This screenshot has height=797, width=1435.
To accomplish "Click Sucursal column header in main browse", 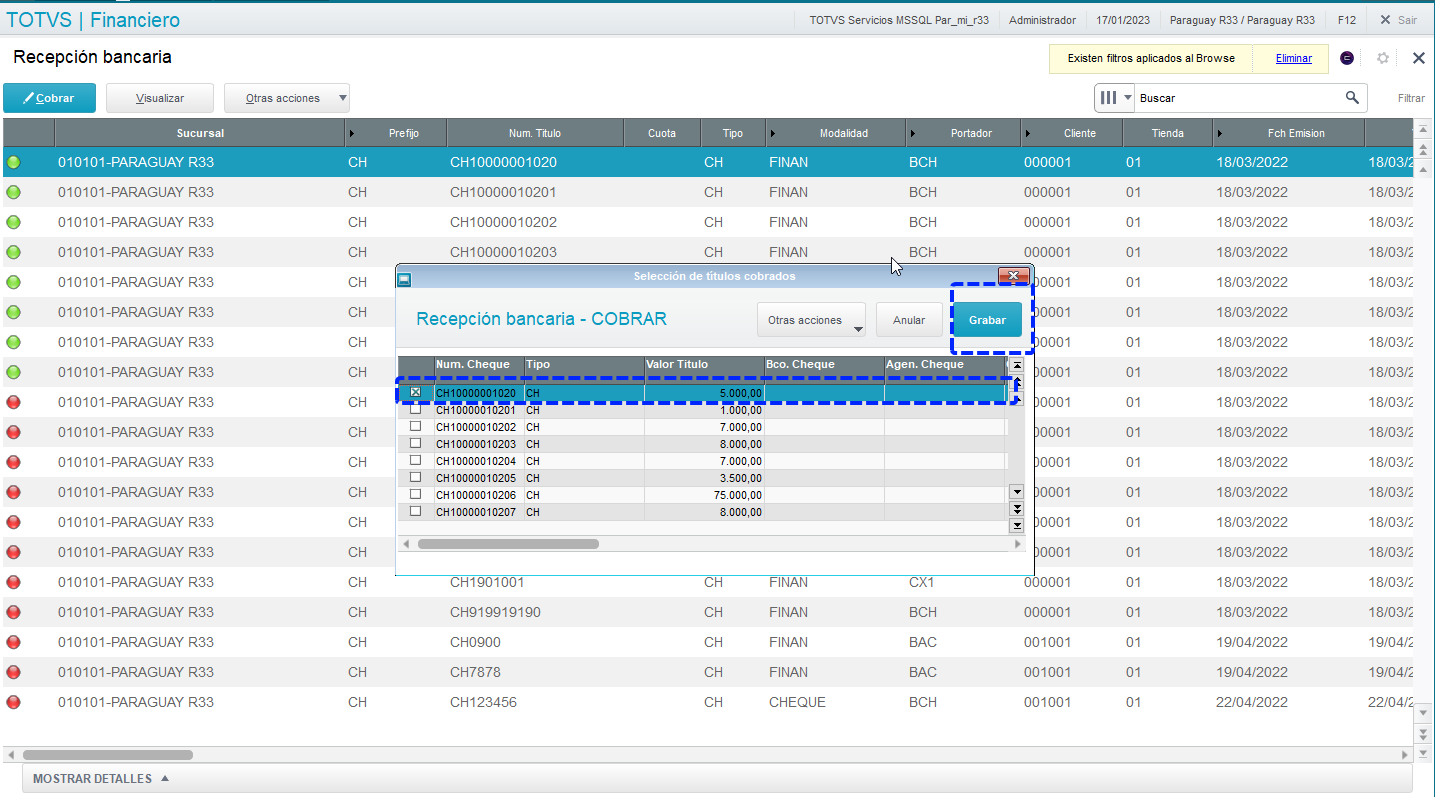I will coord(200,133).
